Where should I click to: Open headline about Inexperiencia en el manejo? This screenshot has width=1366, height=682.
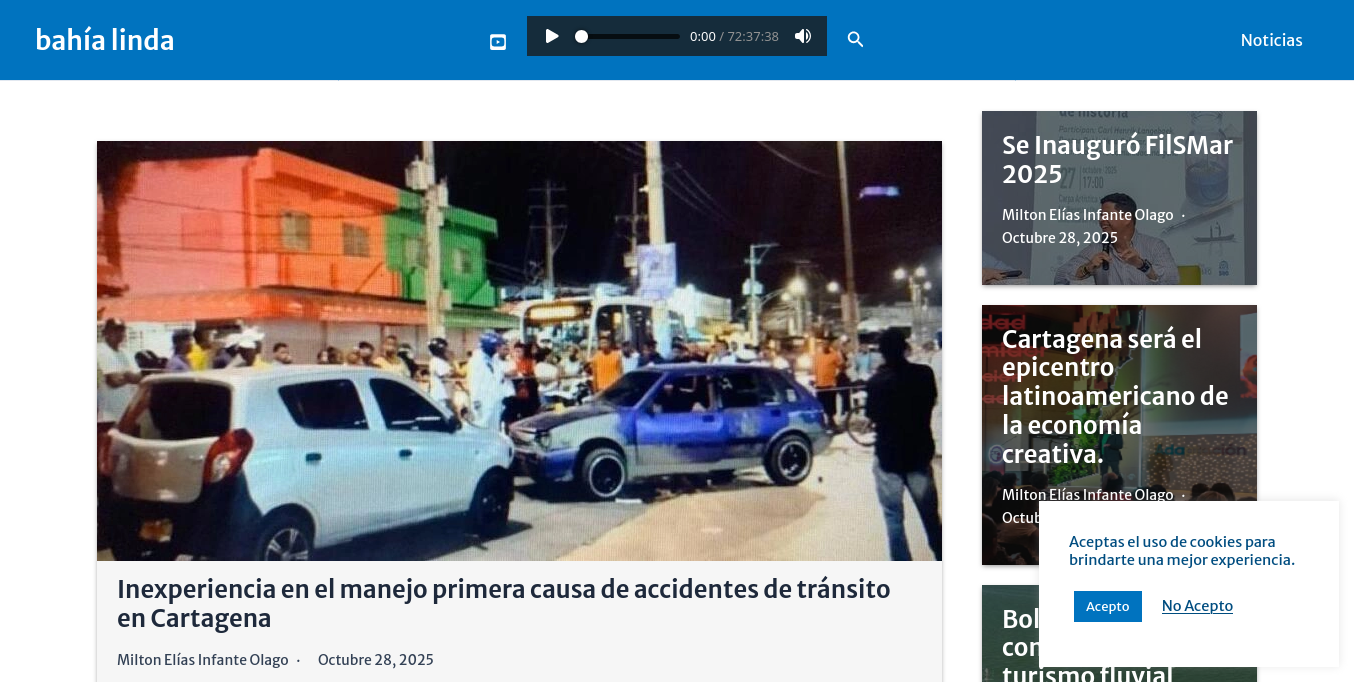coord(503,603)
